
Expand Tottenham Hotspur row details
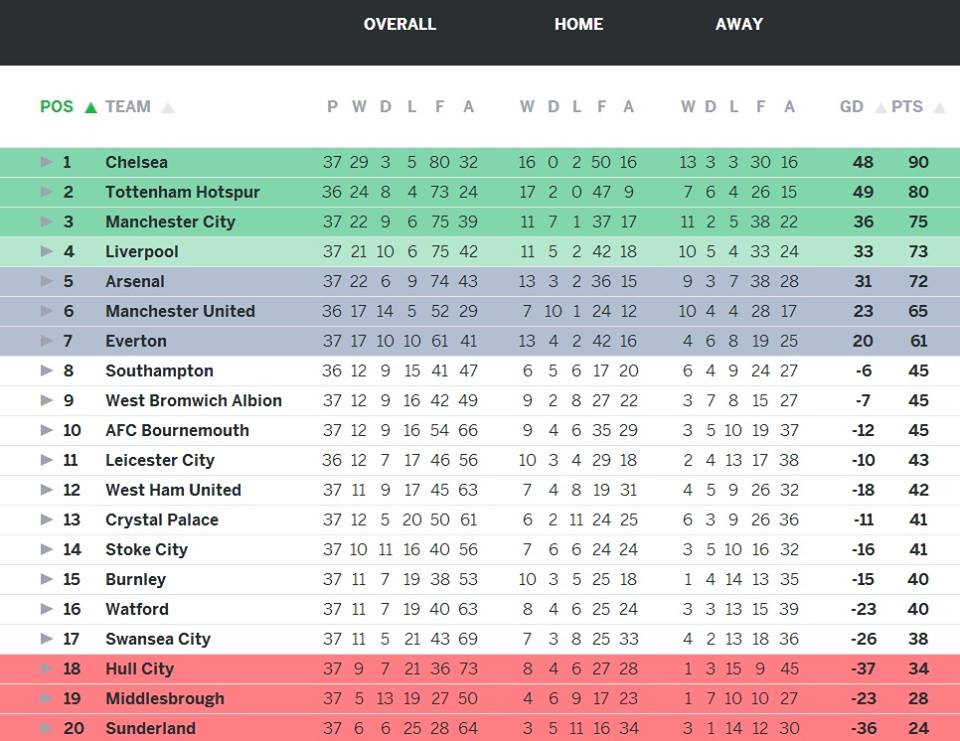tap(47, 192)
